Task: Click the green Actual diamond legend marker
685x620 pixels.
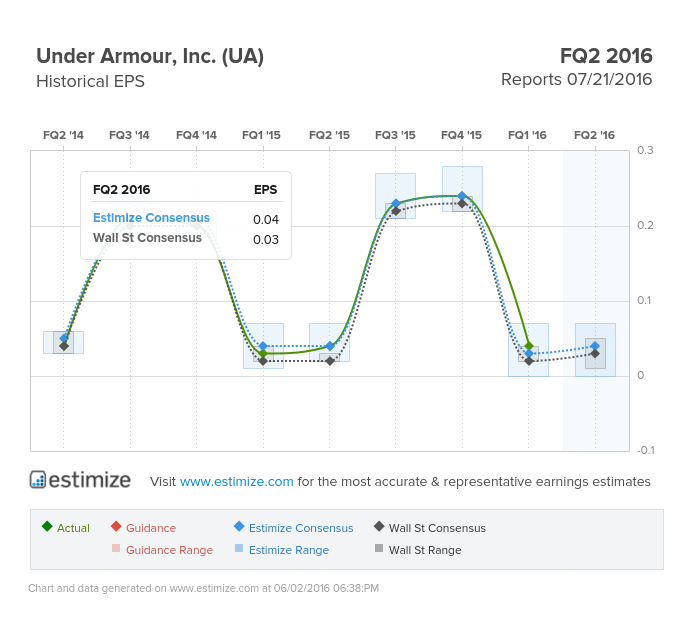Action: click(x=47, y=526)
